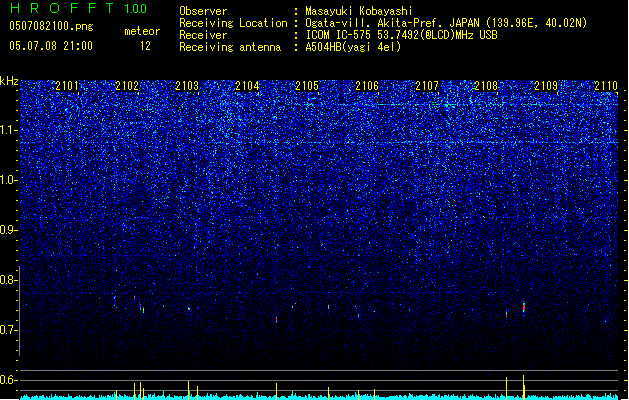Click the 2105 time marker

(x=307, y=86)
